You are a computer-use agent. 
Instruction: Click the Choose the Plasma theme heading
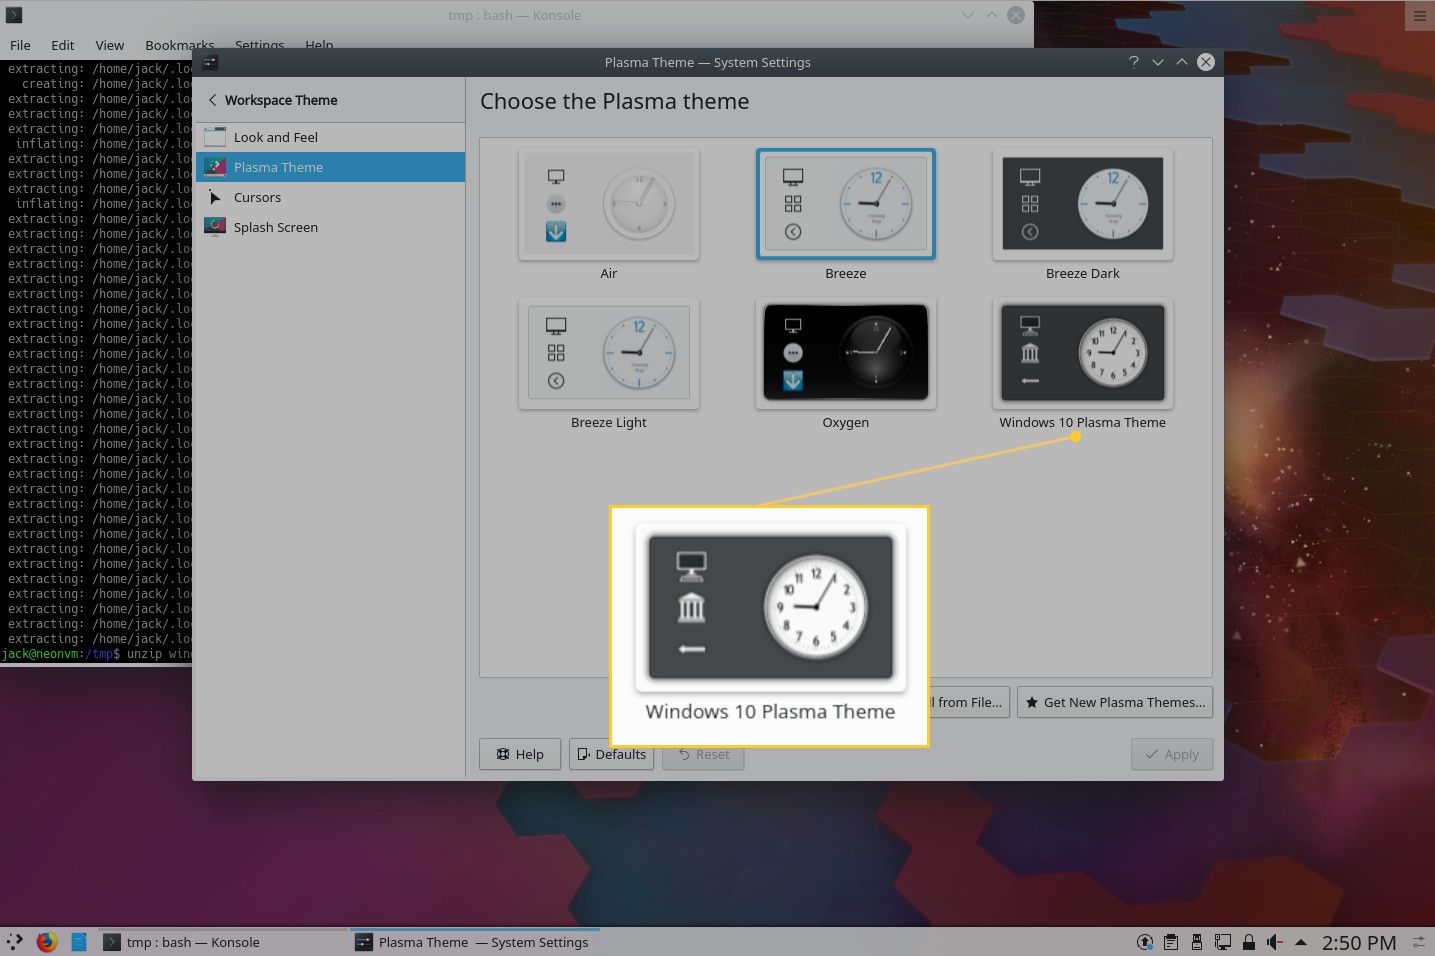pyautogui.click(x=614, y=101)
